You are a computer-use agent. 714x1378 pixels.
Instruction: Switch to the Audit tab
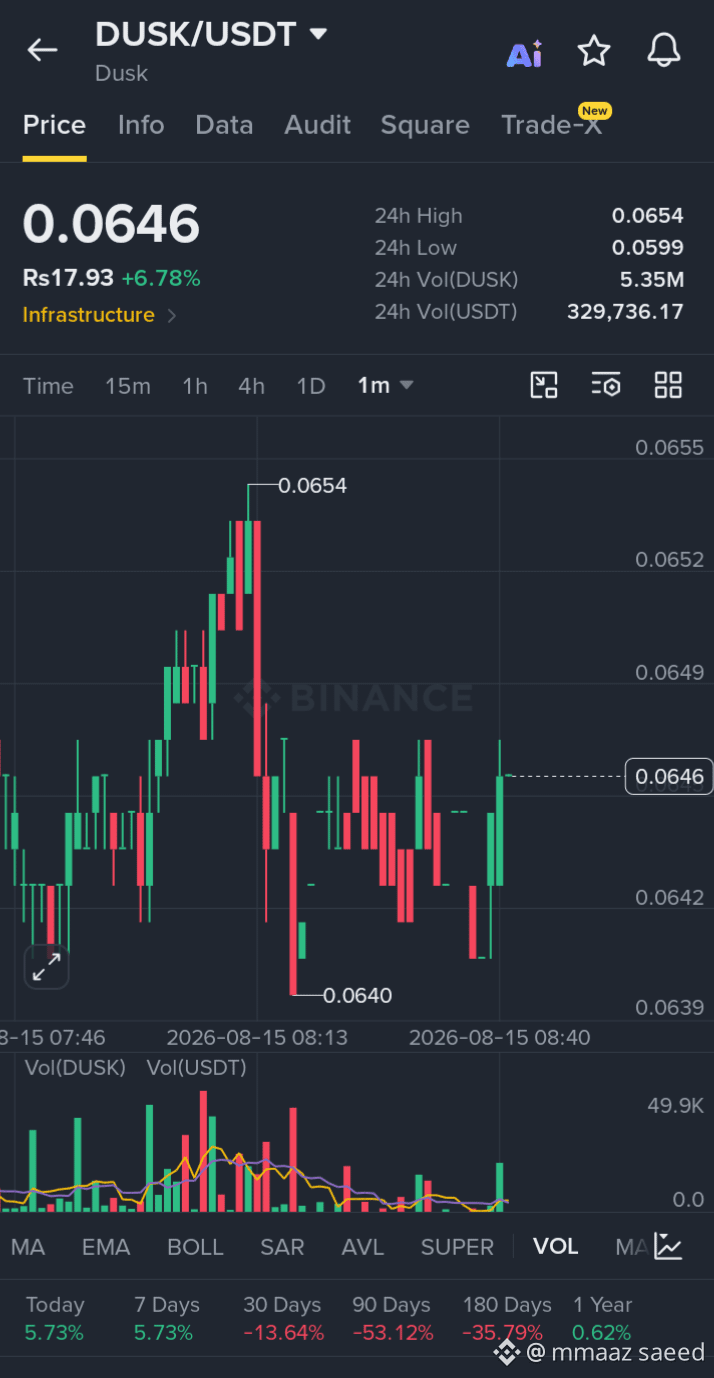pos(317,125)
